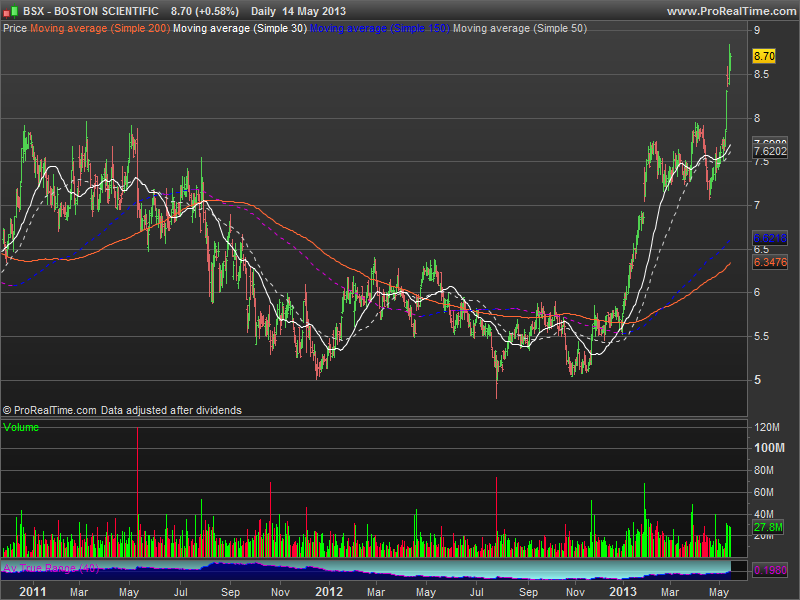Click the blue 6.6218 value tag
This screenshot has width=800, height=600.
pos(770,238)
